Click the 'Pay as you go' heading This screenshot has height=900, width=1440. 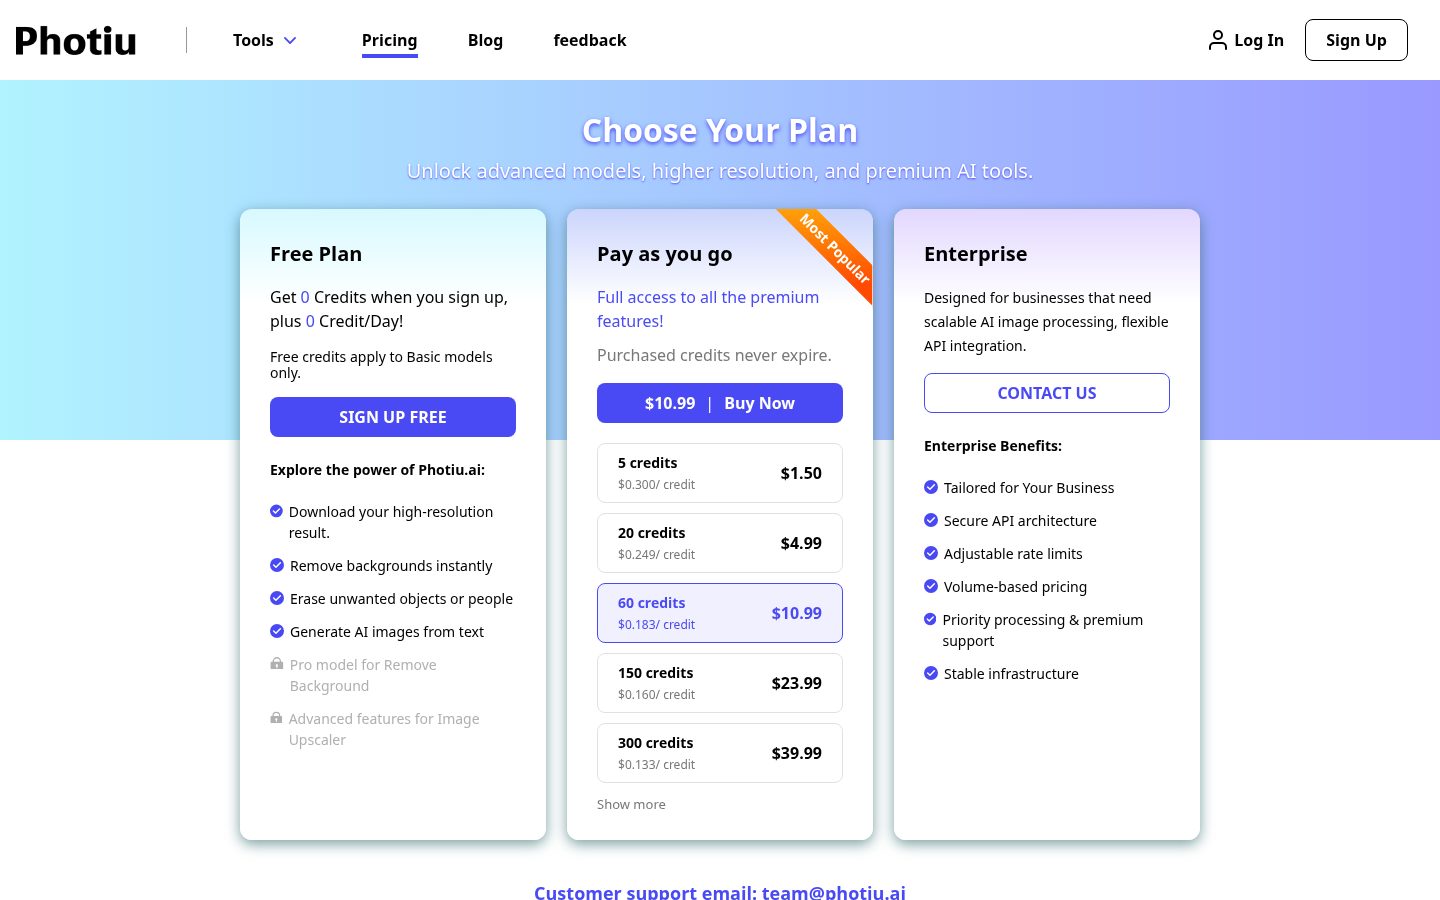[665, 254]
